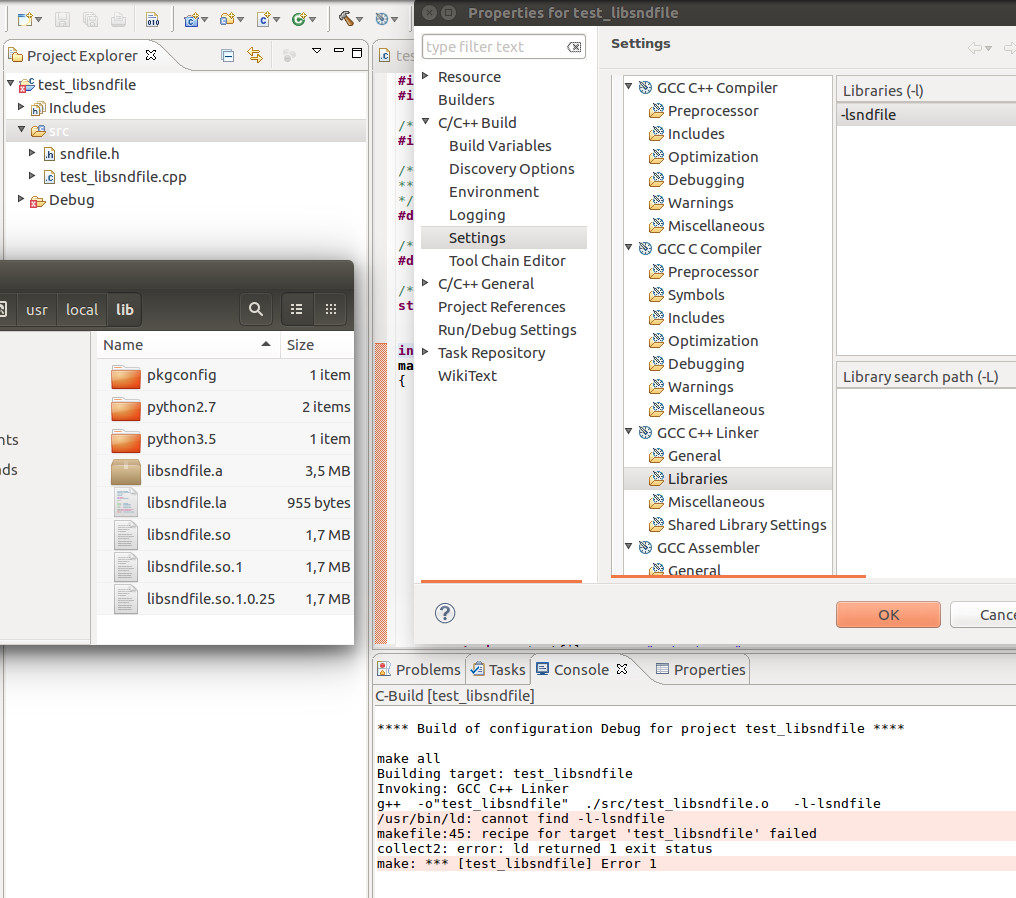Open the Properties tab in bottom panel
The height and width of the screenshot is (898, 1016).
(x=700, y=670)
